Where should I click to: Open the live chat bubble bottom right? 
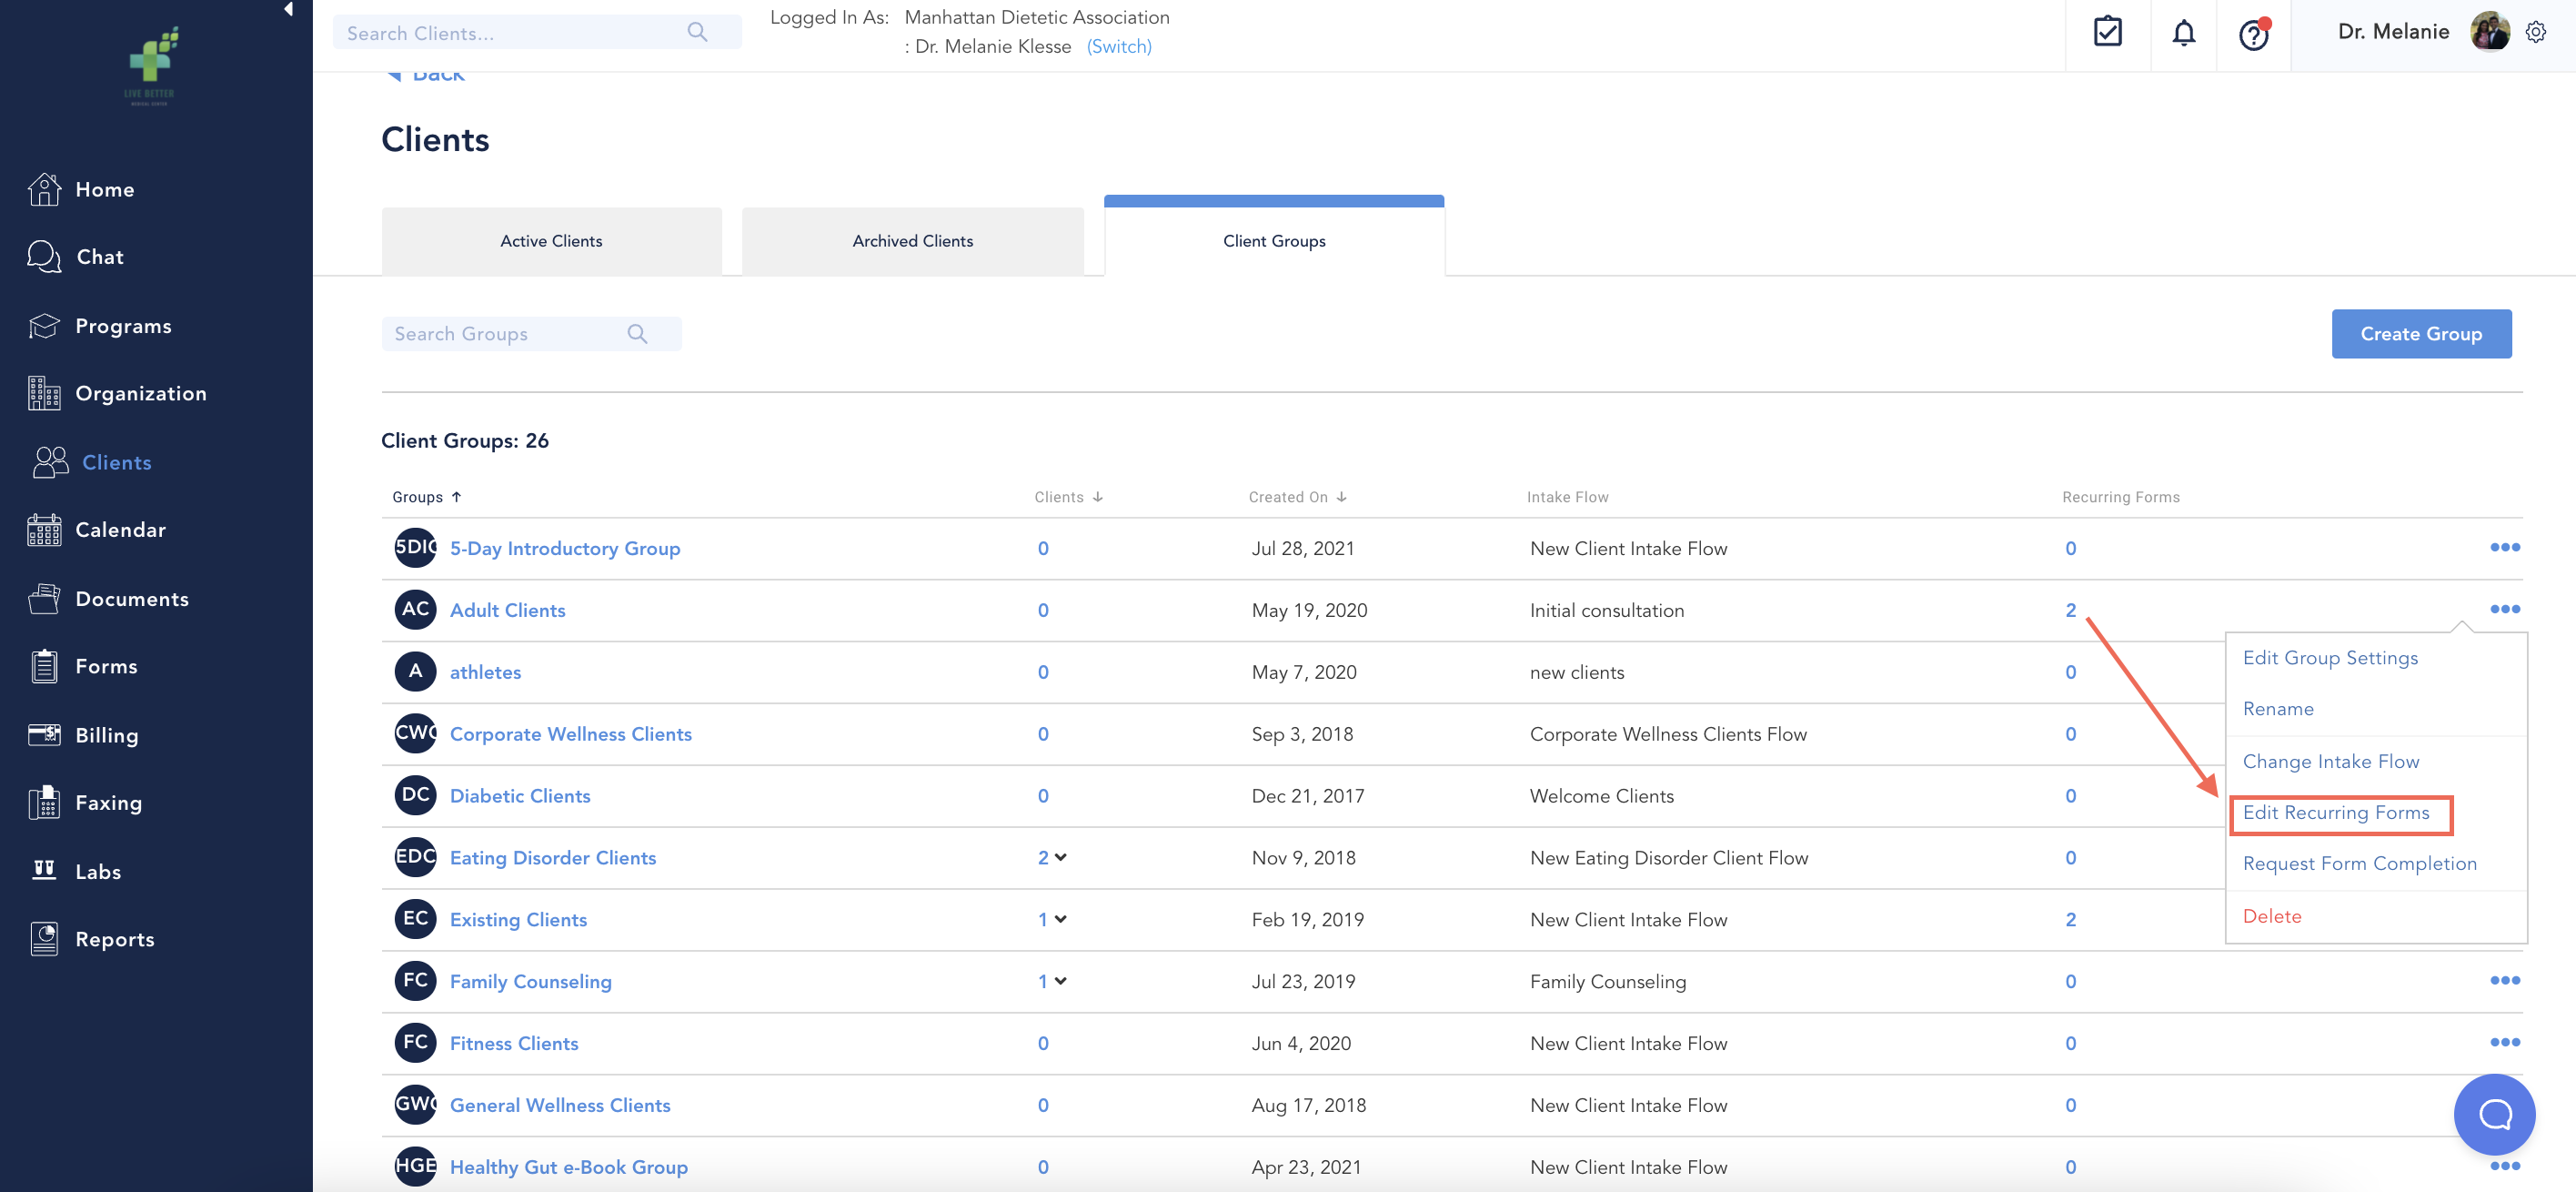pyautogui.click(x=2494, y=1114)
